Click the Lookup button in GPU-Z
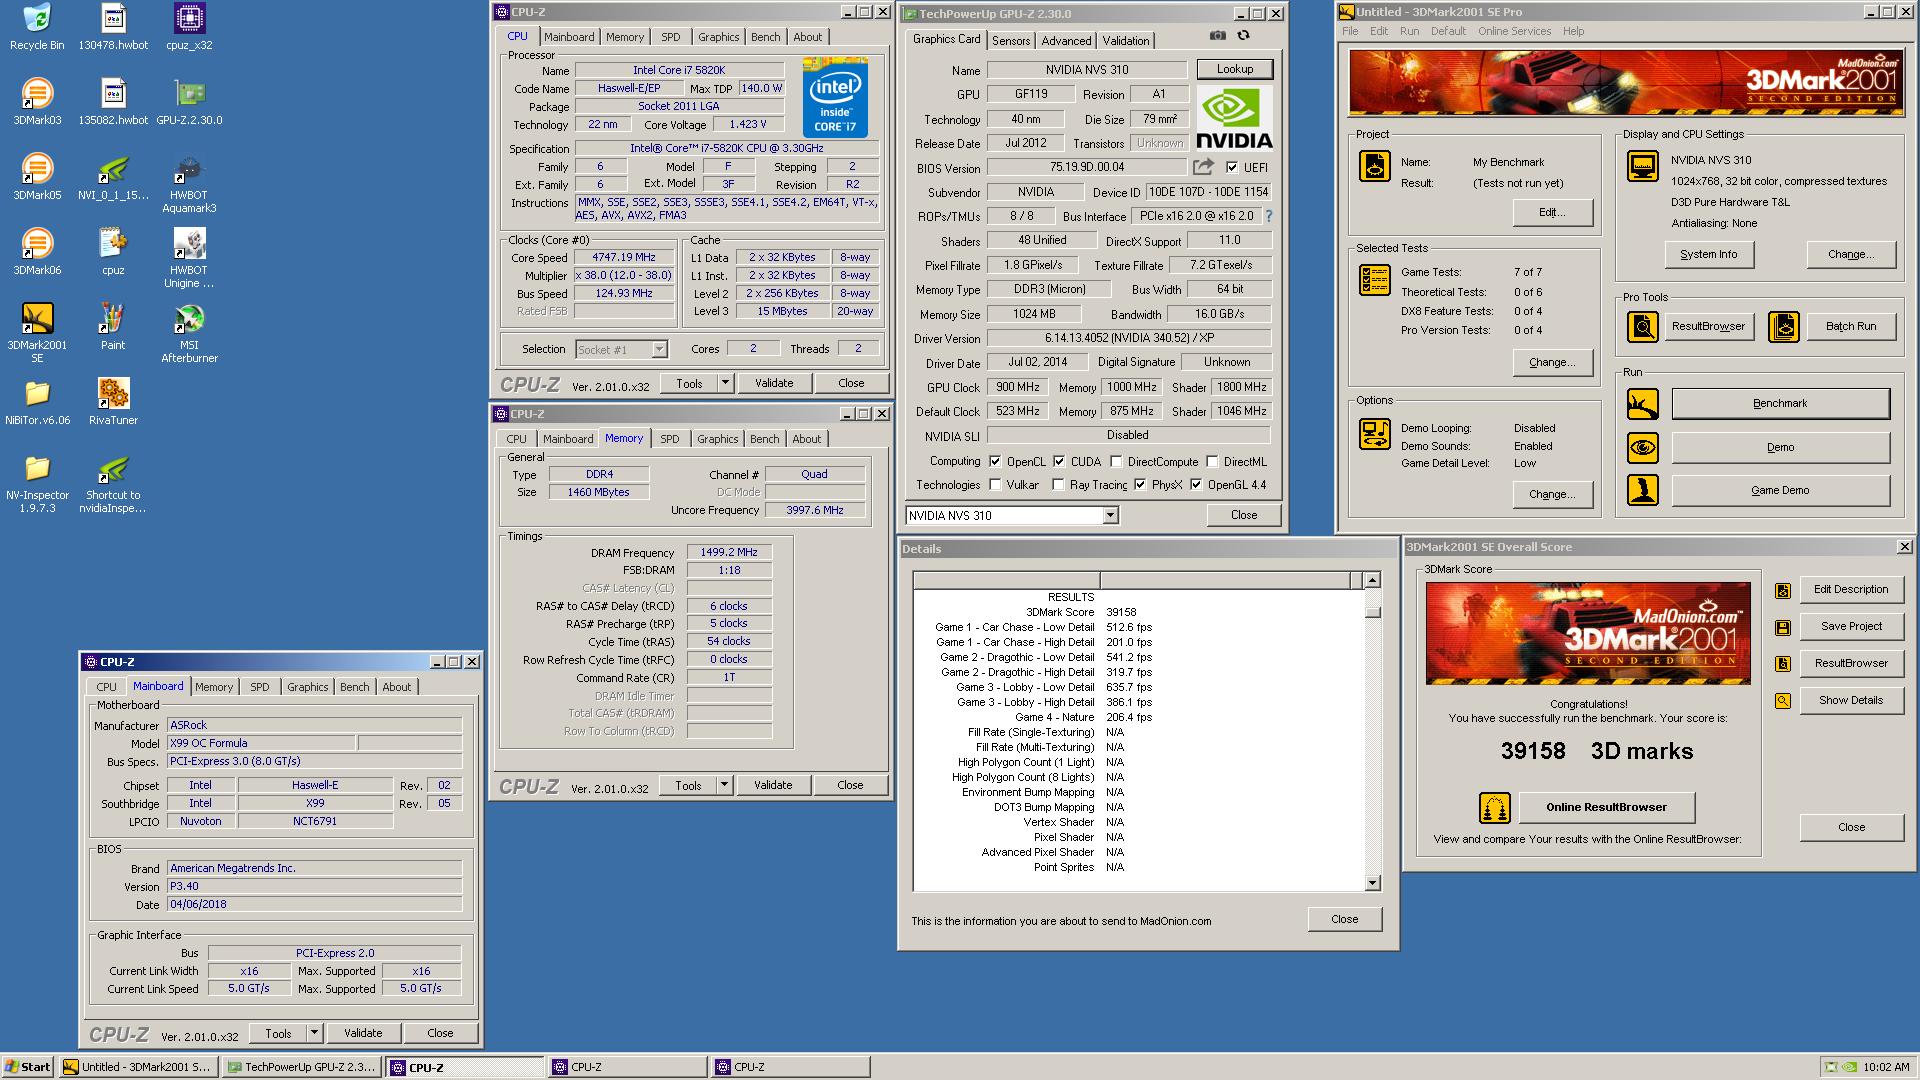This screenshot has height=1080, width=1920. tap(1235, 69)
